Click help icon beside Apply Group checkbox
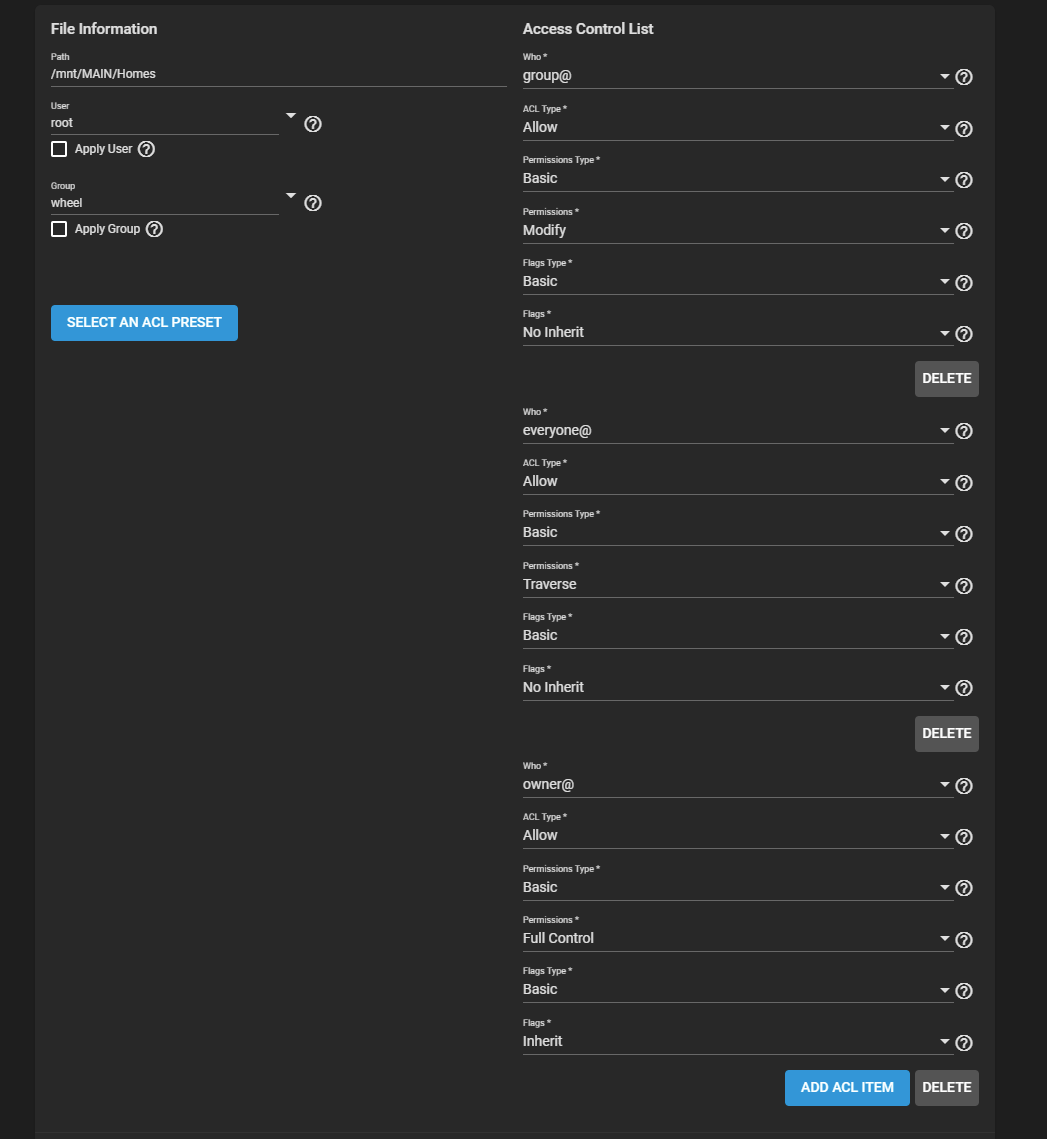 [x=154, y=229]
